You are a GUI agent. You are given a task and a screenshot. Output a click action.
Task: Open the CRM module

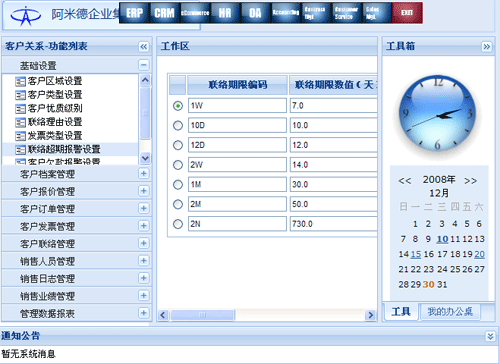[x=165, y=13]
